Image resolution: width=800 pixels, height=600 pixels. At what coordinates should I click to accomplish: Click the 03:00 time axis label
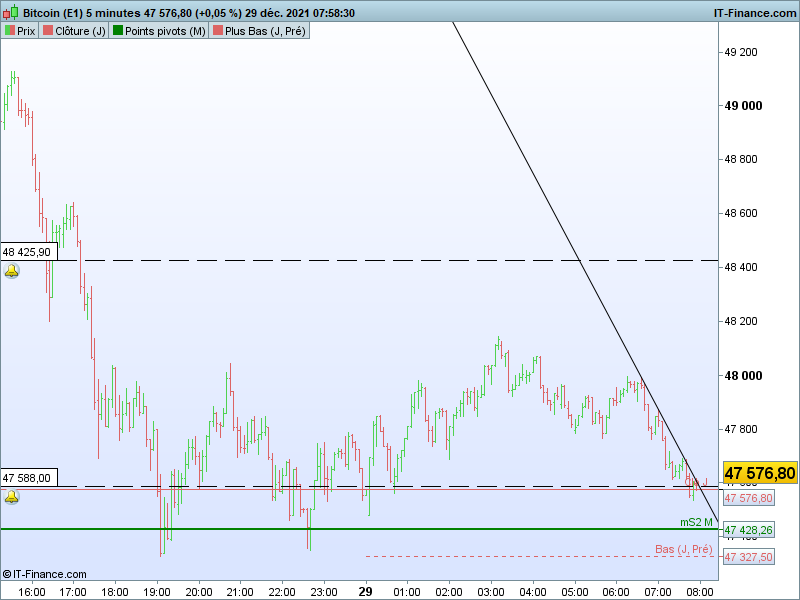[491, 592]
